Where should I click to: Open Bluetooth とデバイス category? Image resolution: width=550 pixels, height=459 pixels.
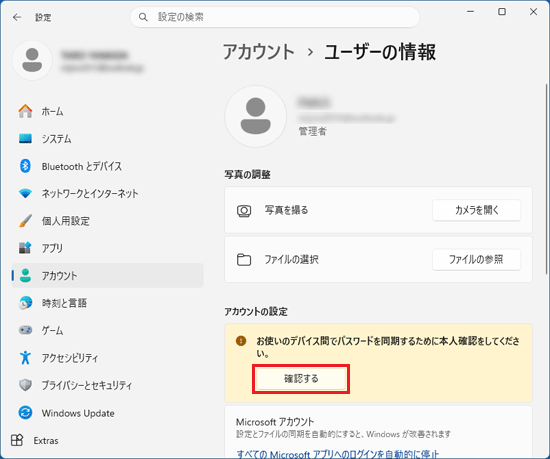click(x=107, y=166)
